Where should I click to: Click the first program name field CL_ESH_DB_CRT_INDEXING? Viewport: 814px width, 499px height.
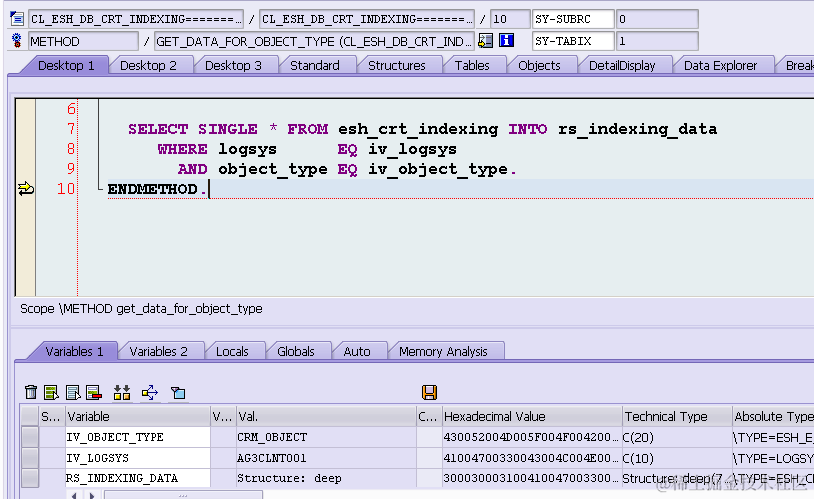click(x=135, y=19)
